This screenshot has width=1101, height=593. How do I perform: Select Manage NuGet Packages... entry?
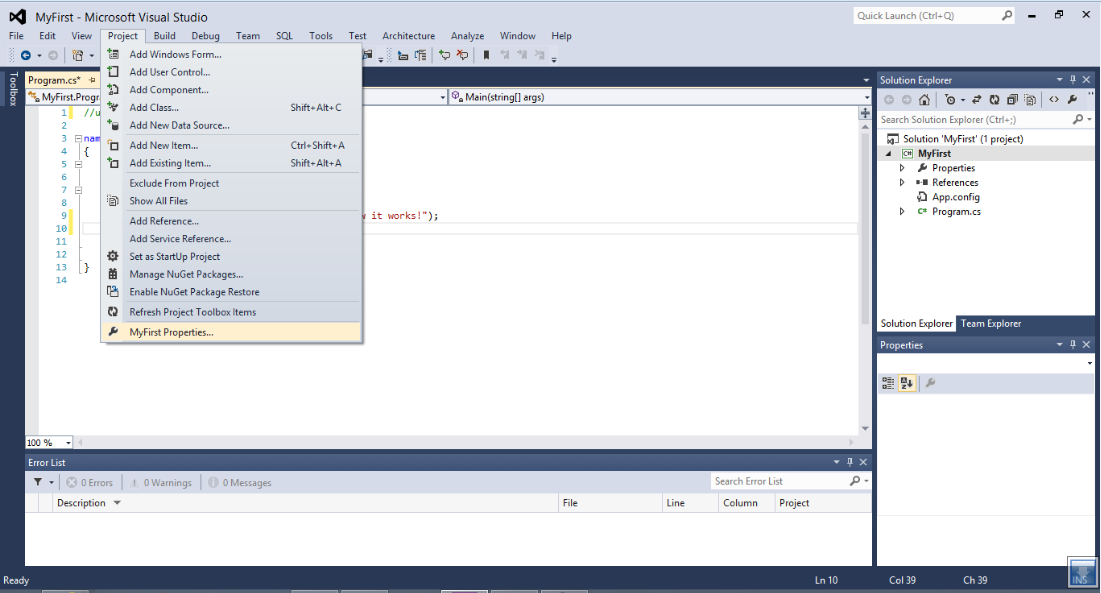232,274
